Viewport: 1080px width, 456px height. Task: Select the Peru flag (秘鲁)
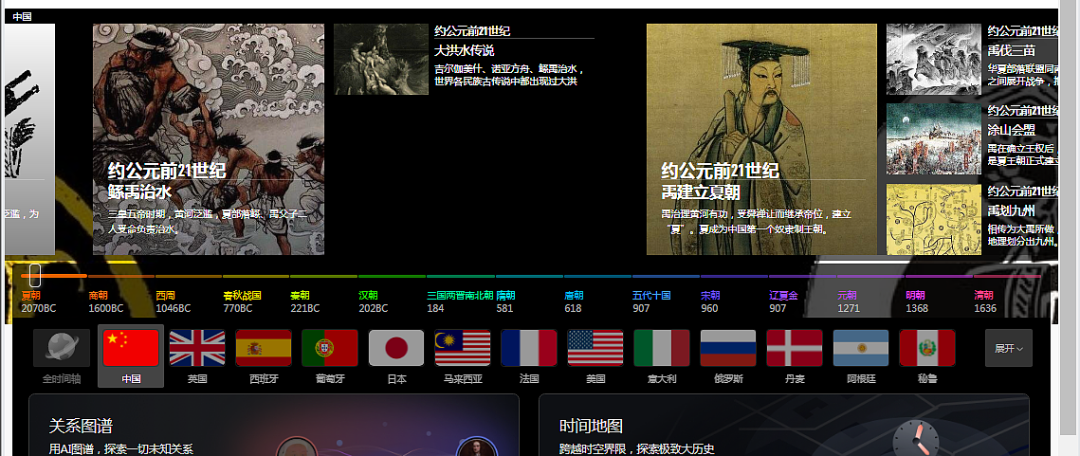coord(928,348)
